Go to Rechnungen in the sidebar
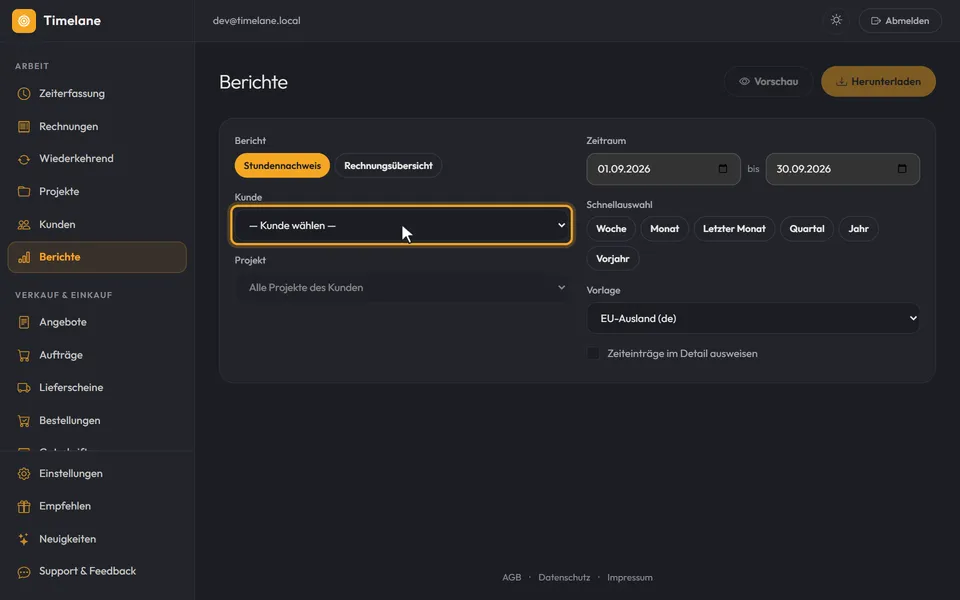960x600 pixels. pos(97,127)
